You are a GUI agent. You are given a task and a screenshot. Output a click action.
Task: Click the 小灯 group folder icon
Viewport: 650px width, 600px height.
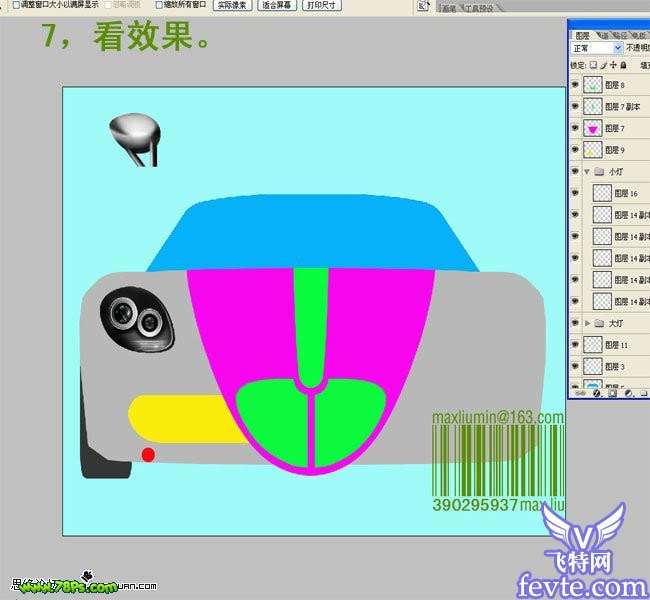click(599, 172)
